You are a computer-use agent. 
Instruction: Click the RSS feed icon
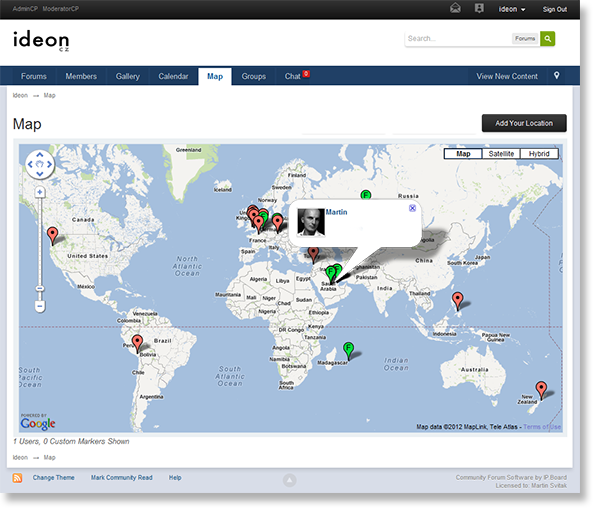click(x=17, y=478)
